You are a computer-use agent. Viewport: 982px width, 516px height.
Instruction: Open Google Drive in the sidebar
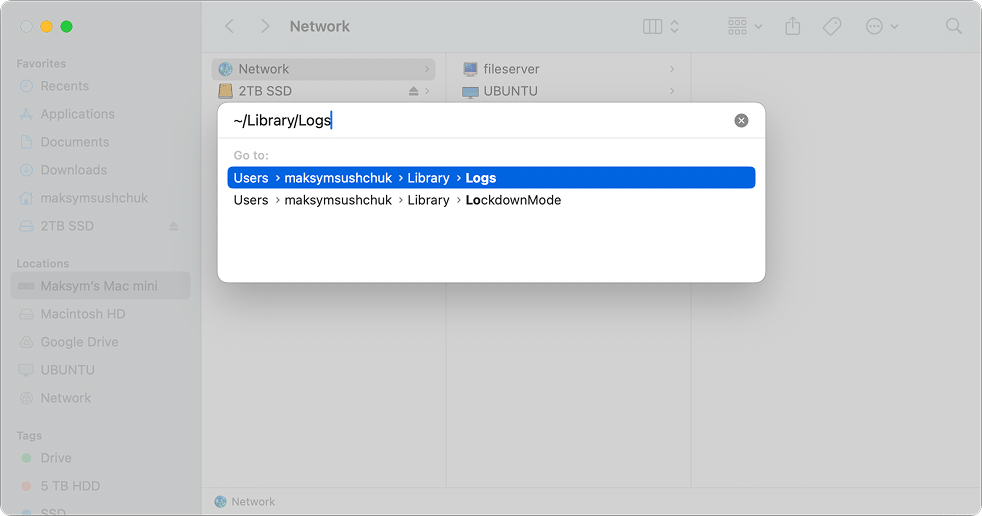(79, 342)
